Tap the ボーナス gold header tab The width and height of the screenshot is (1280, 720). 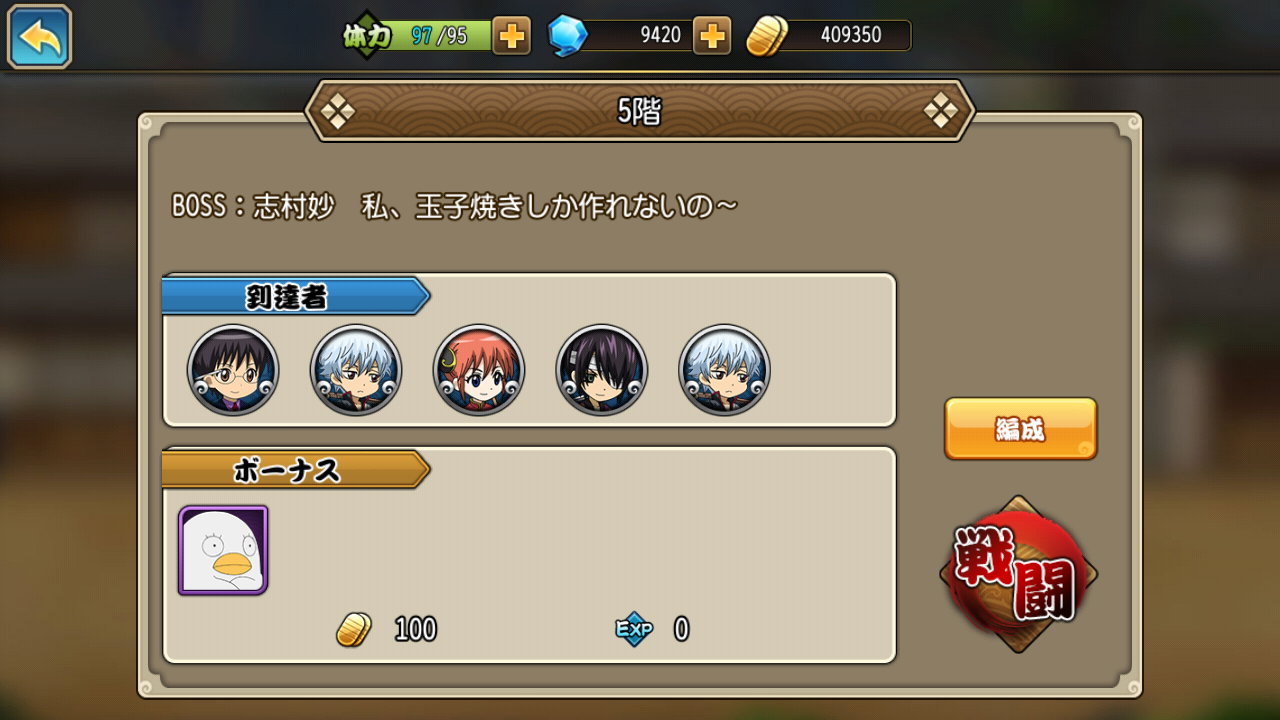click(x=295, y=469)
